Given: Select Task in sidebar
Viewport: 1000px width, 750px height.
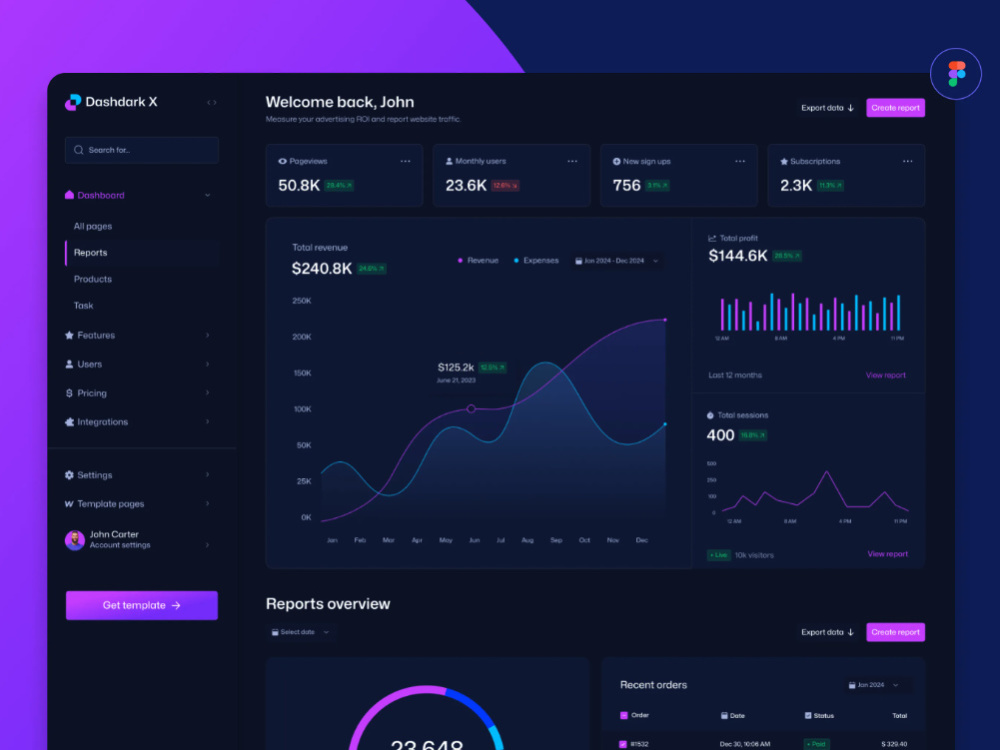Looking at the screenshot, I should pos(83,305).
